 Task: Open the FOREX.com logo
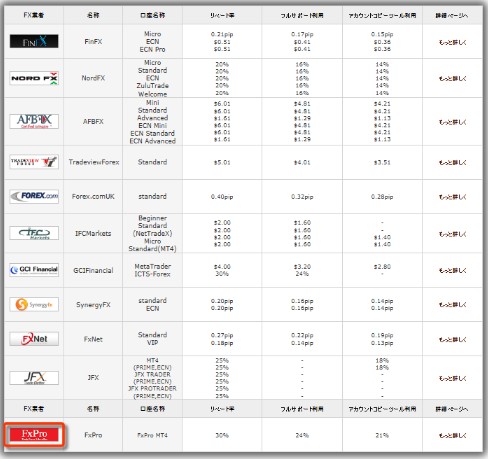click(34, 196)
